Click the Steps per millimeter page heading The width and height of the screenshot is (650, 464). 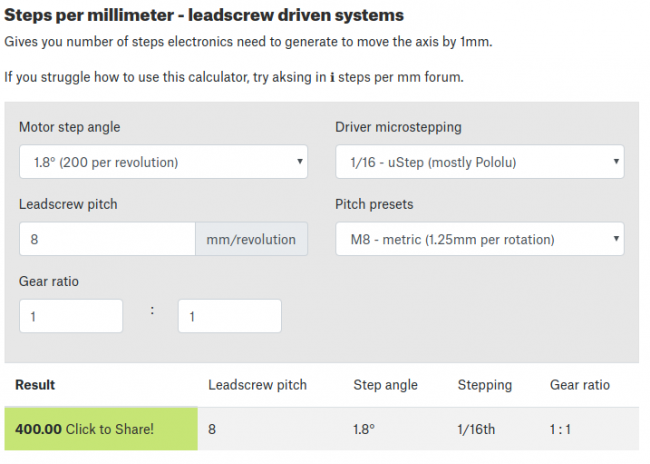click(x=204, y=15)
